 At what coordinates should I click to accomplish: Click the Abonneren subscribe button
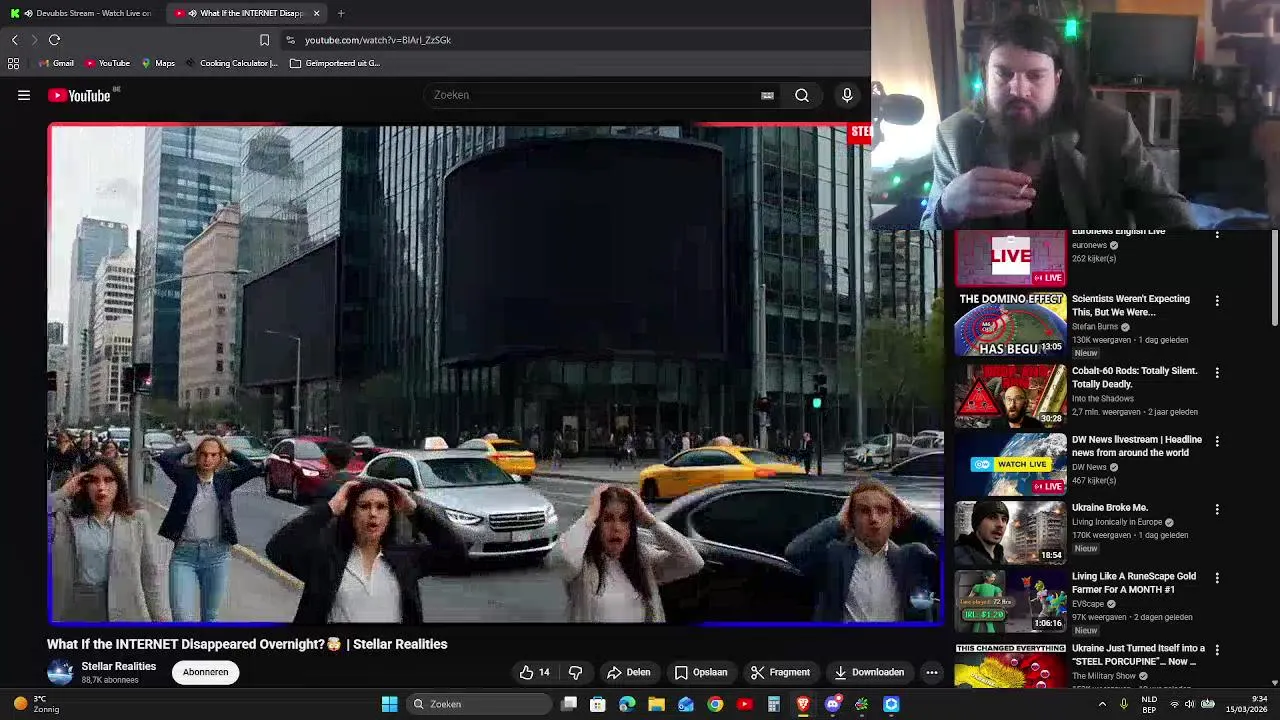[205, 672]
